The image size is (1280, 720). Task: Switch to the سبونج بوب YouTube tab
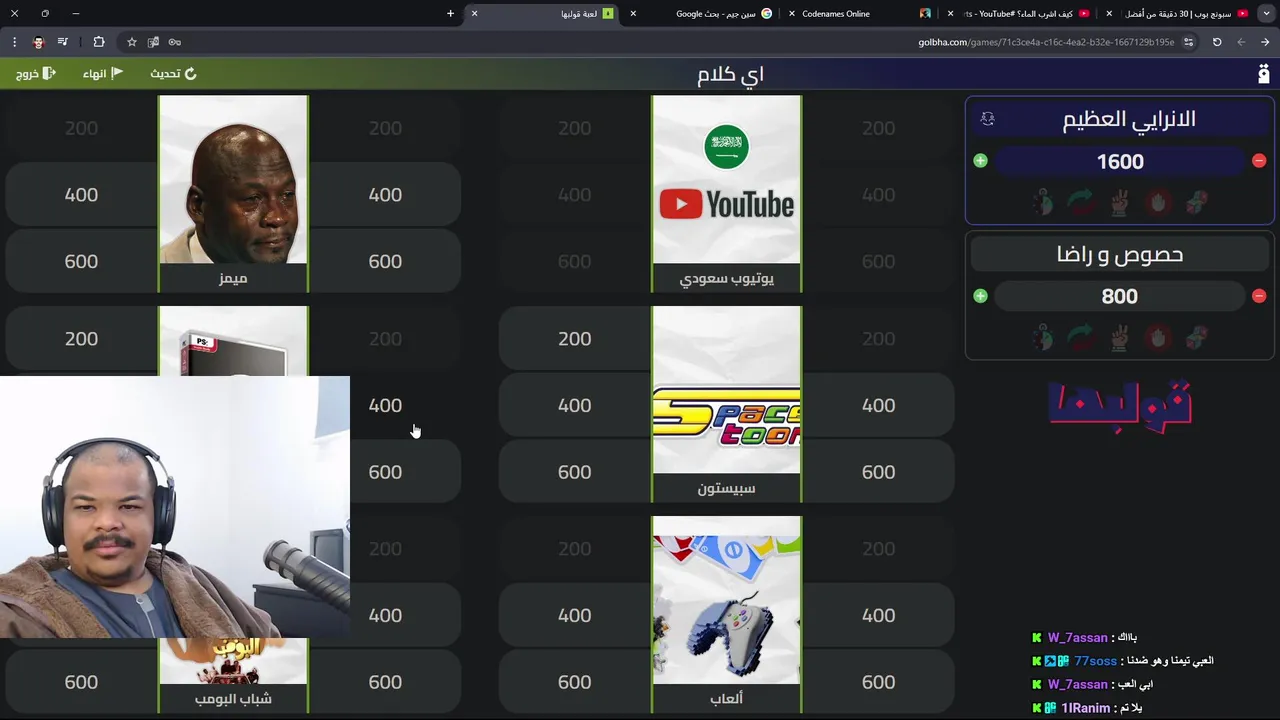coord(1180,13)
